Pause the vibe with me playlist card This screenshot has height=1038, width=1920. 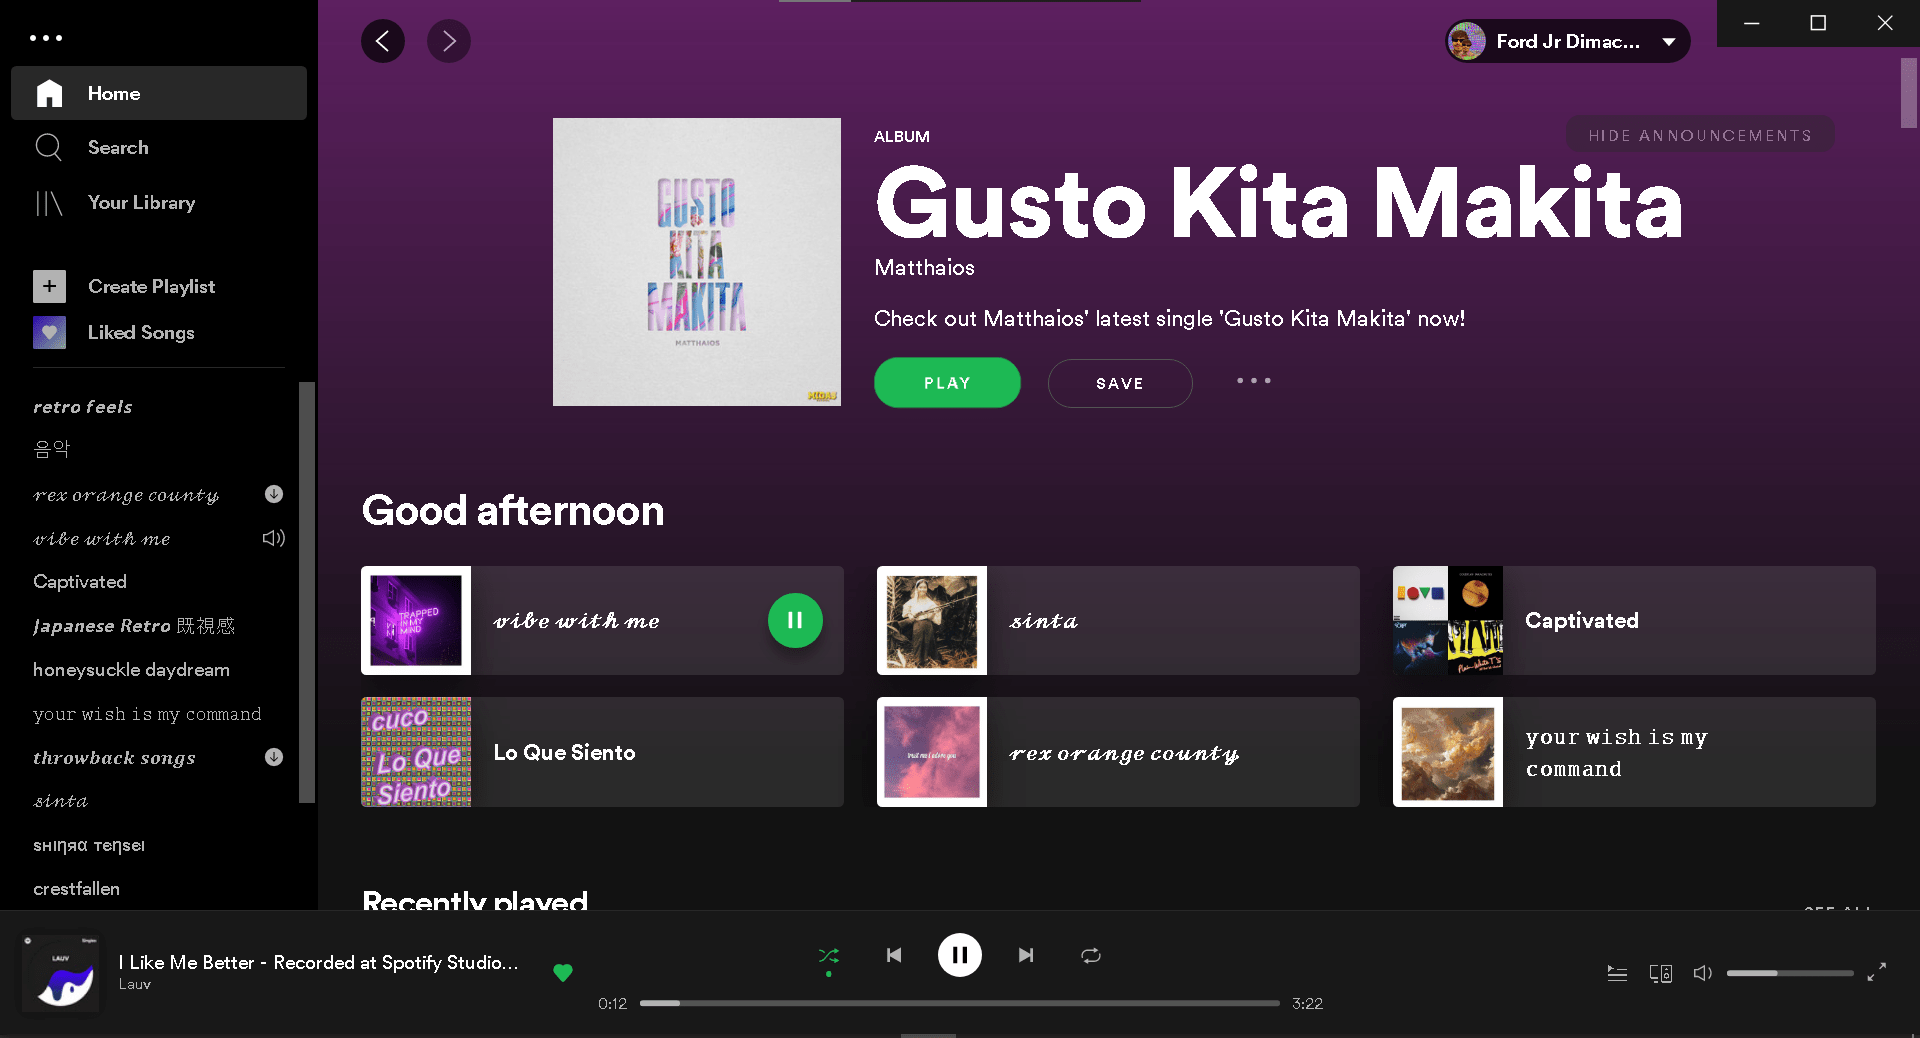point(795,620)
